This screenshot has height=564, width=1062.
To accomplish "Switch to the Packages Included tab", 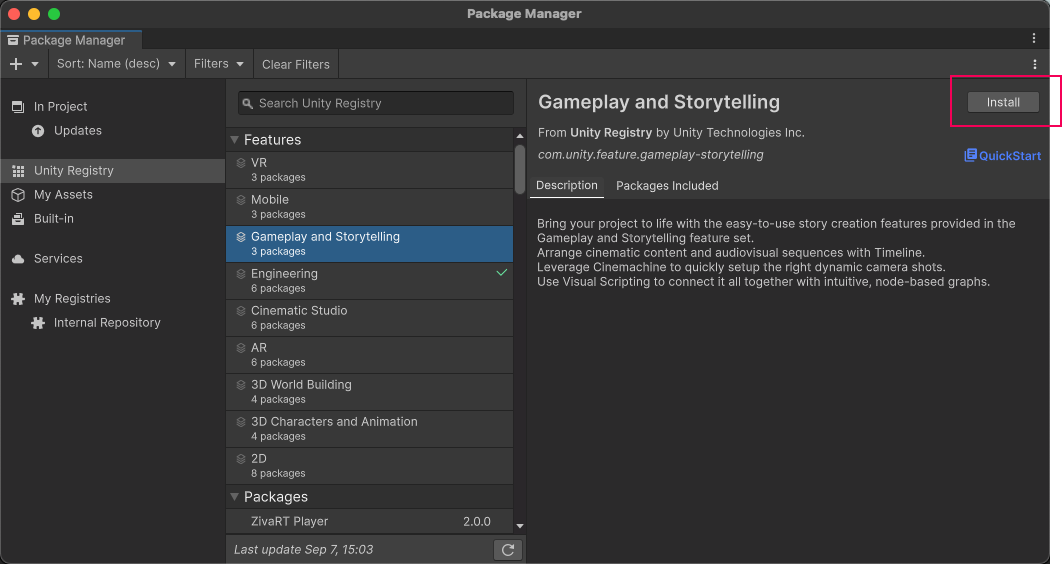I will point(667,186).
